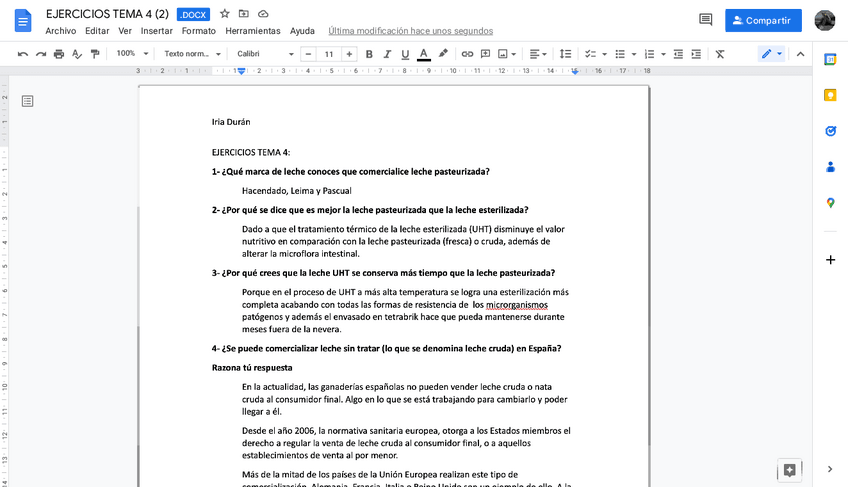
Task: Open Google Keep side panel
Action: [x=830, y=95]
